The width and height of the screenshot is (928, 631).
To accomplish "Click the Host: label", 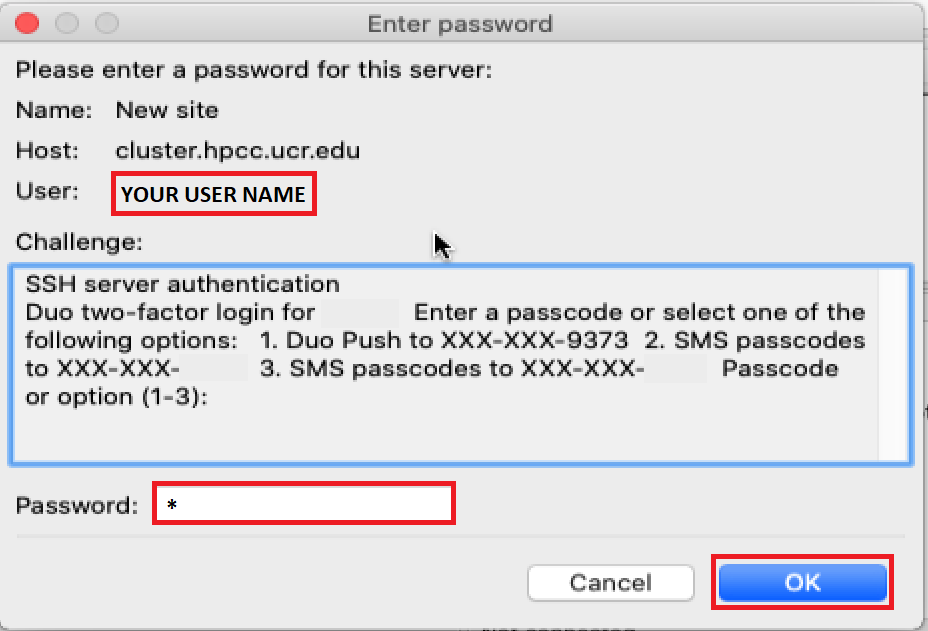I will coord(47,151).
